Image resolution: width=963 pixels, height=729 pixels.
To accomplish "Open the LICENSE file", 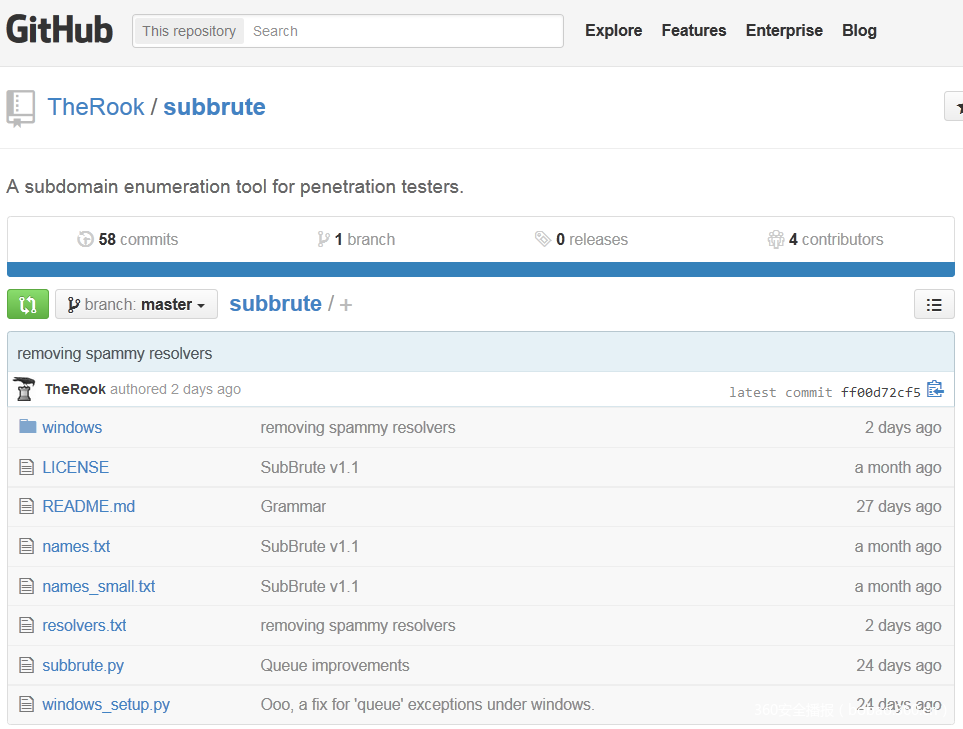I will [76, 467].
